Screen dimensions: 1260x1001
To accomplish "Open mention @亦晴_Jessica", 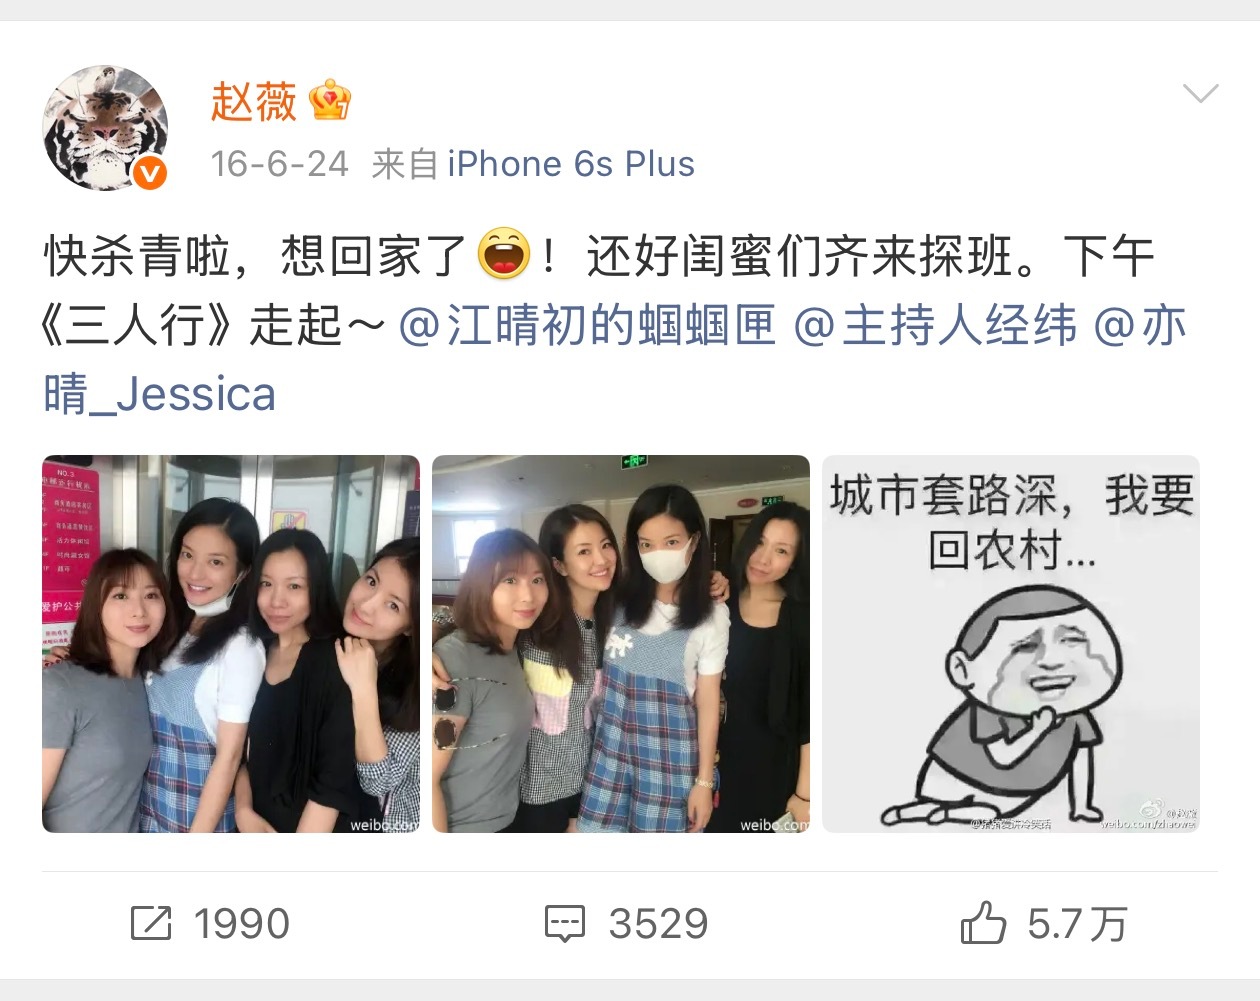I will (x=615, y=360).
